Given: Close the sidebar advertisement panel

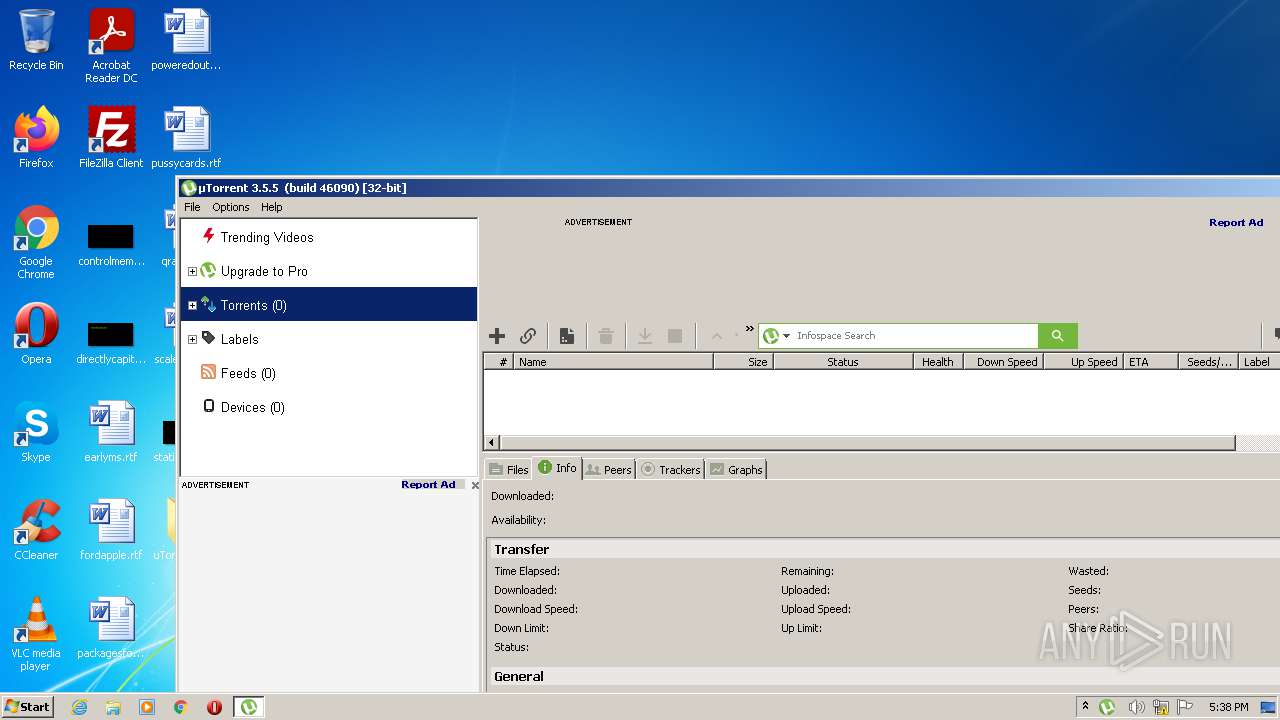Looking at the screenshot, I should tap(475, 485).
